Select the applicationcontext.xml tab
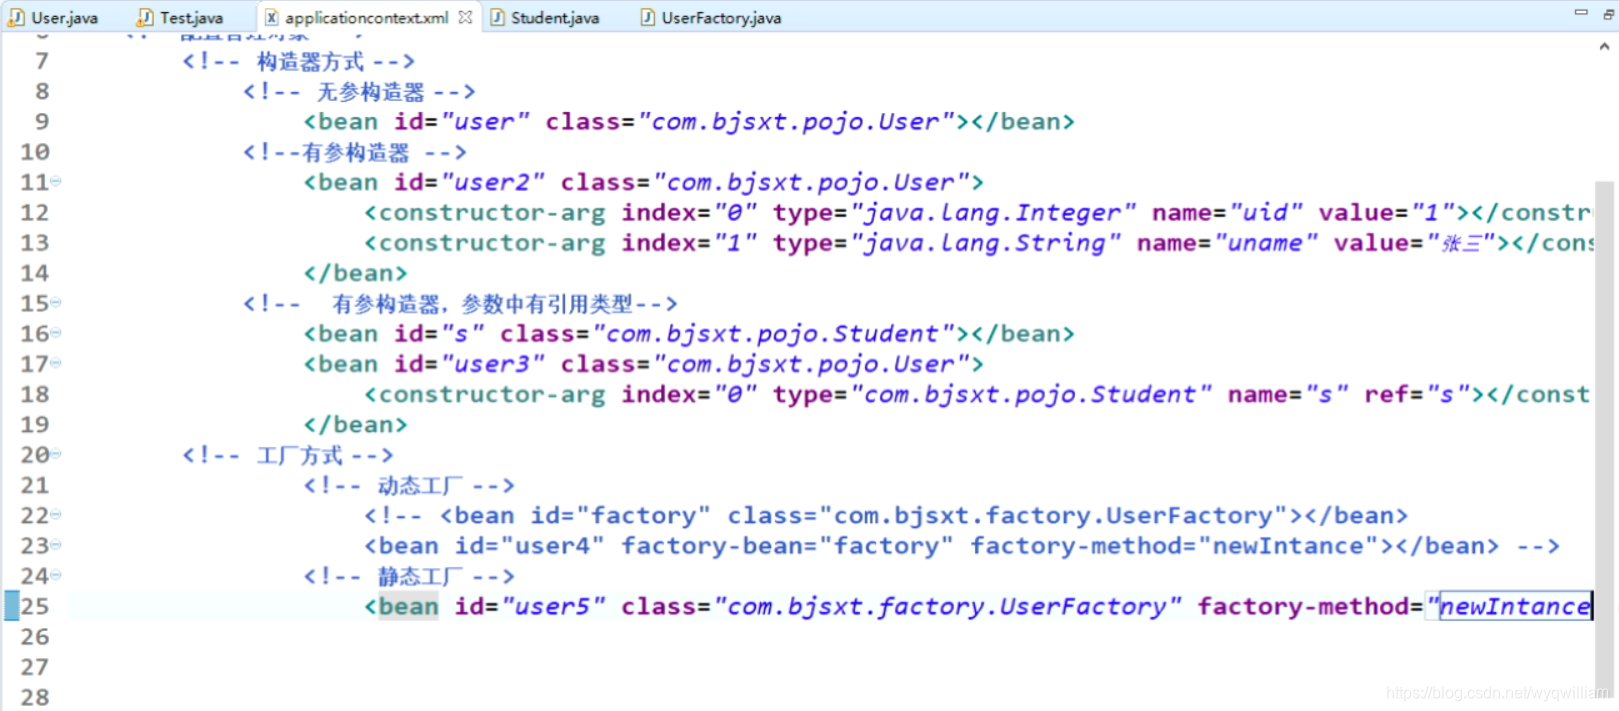The width and height of the screenshot is (1619, 711). click(366, 17)
